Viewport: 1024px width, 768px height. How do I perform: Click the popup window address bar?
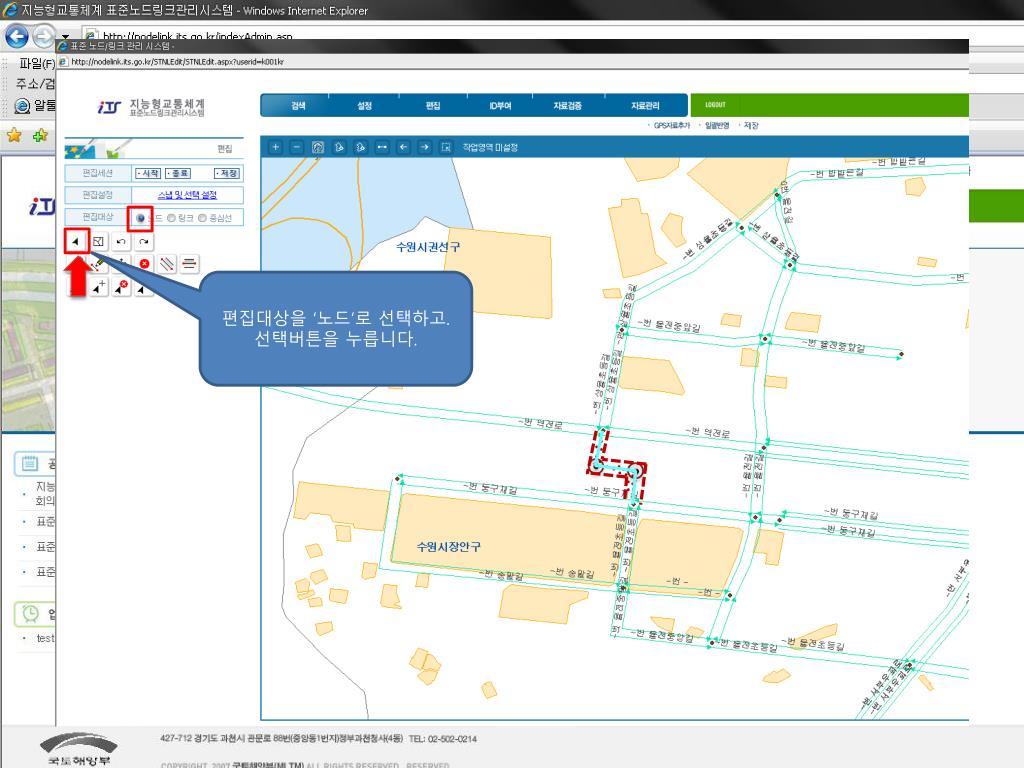click(x=513, y=62)
